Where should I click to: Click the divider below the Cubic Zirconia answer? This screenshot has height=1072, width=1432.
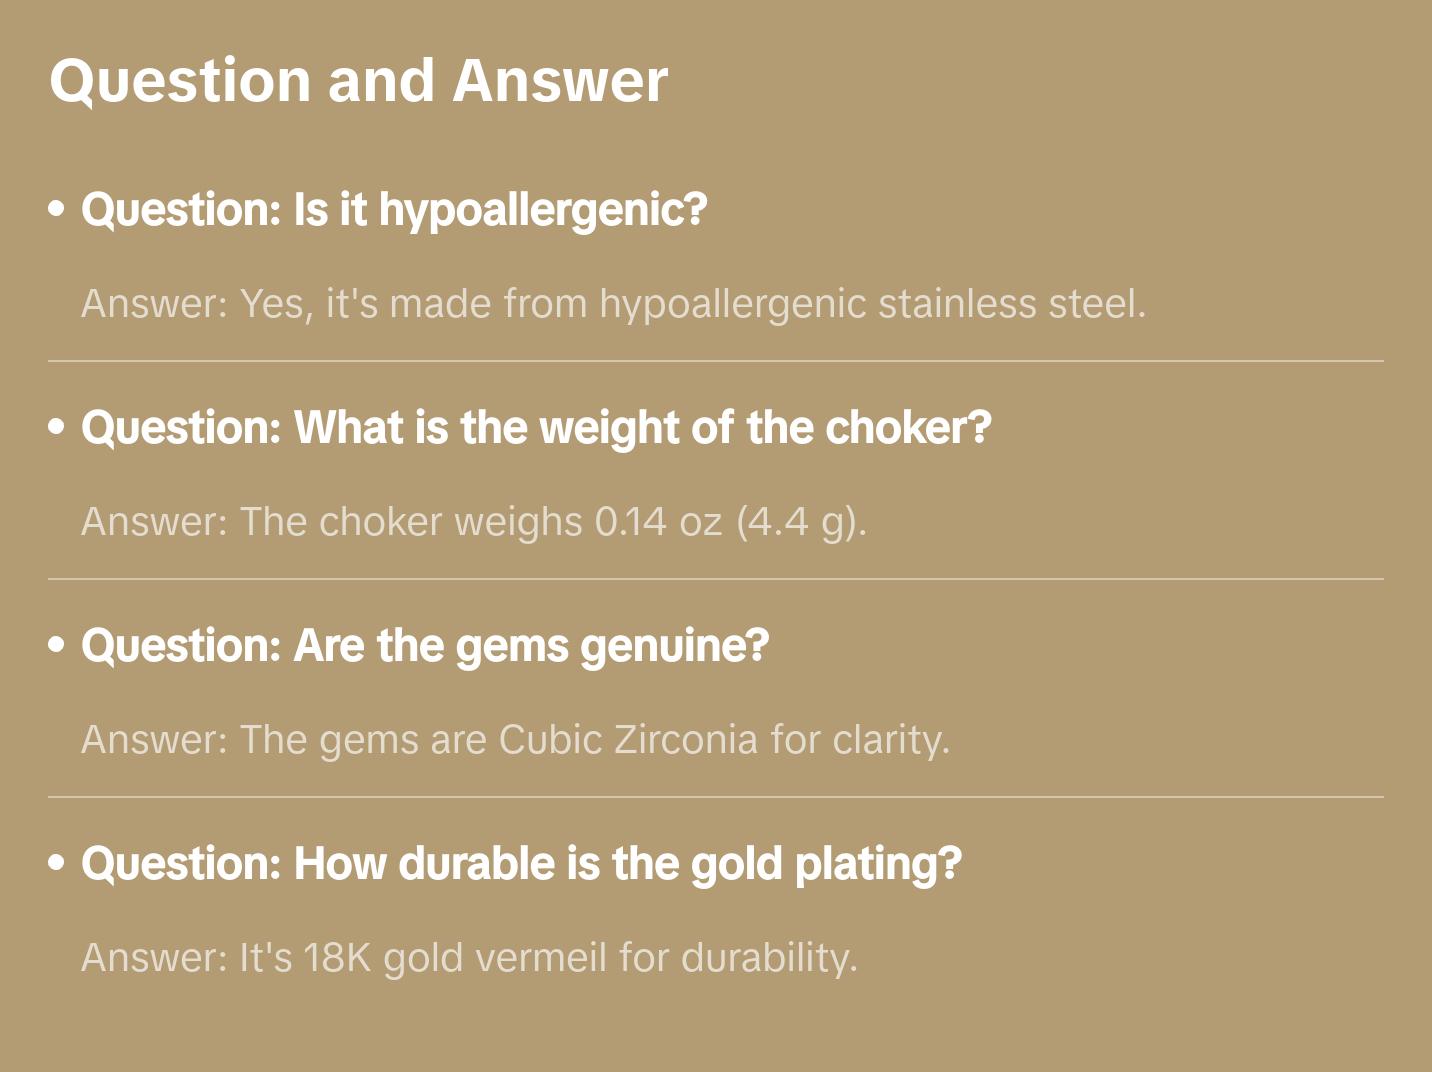click(x=715, y=797)
